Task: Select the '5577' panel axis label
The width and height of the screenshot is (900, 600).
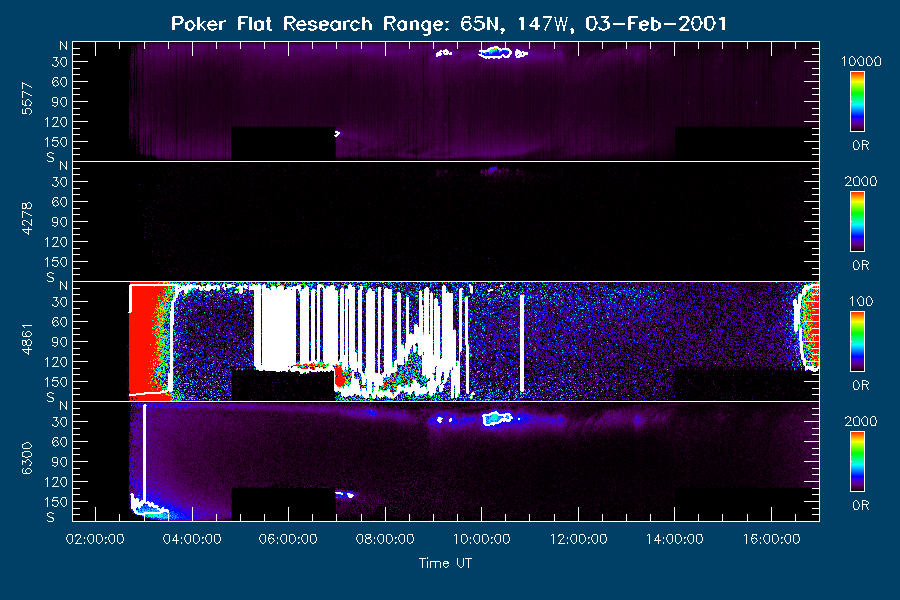Action: point(27,99)
